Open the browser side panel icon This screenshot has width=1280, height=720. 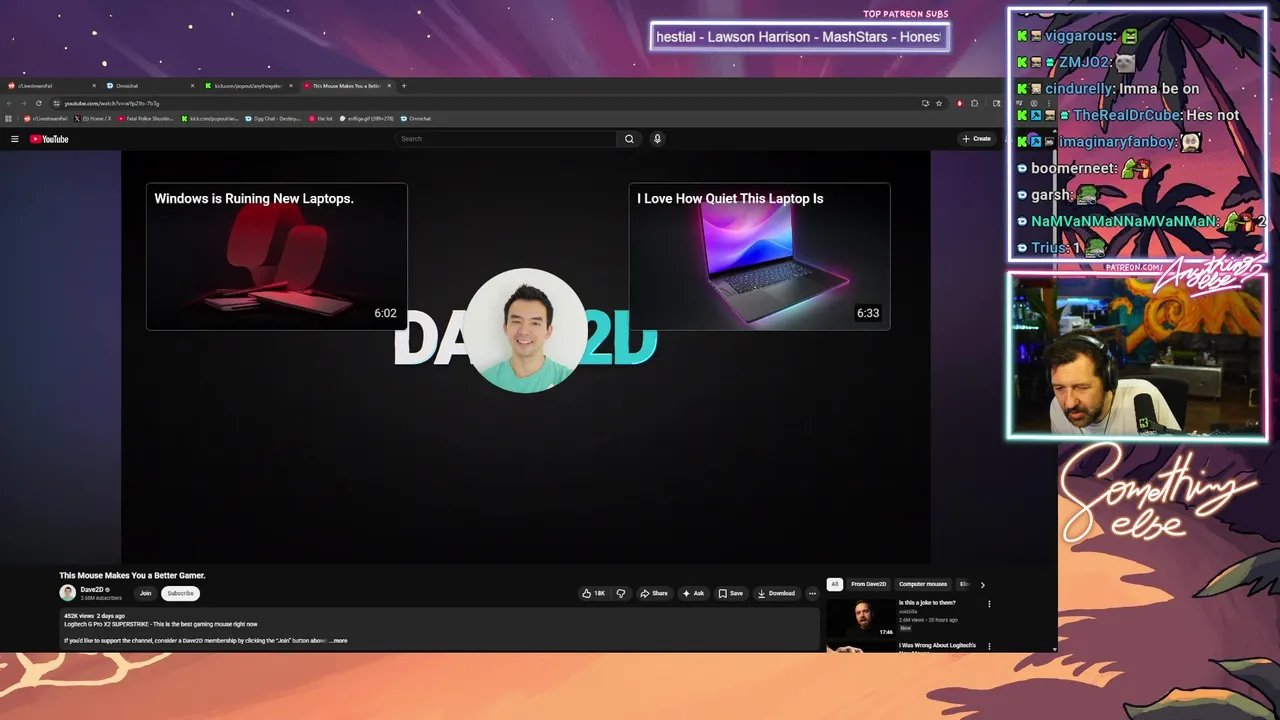(996, 103)
